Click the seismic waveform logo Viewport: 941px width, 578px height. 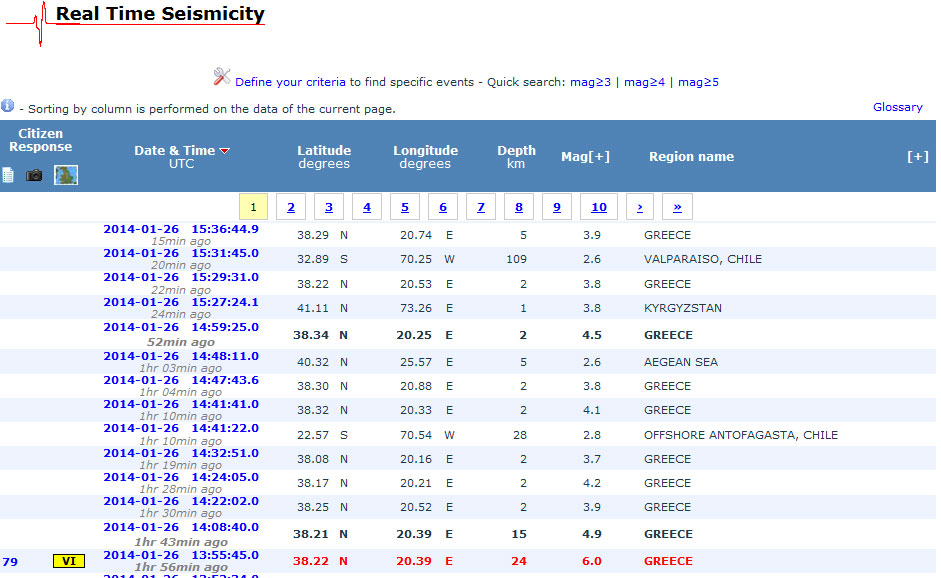38,24
